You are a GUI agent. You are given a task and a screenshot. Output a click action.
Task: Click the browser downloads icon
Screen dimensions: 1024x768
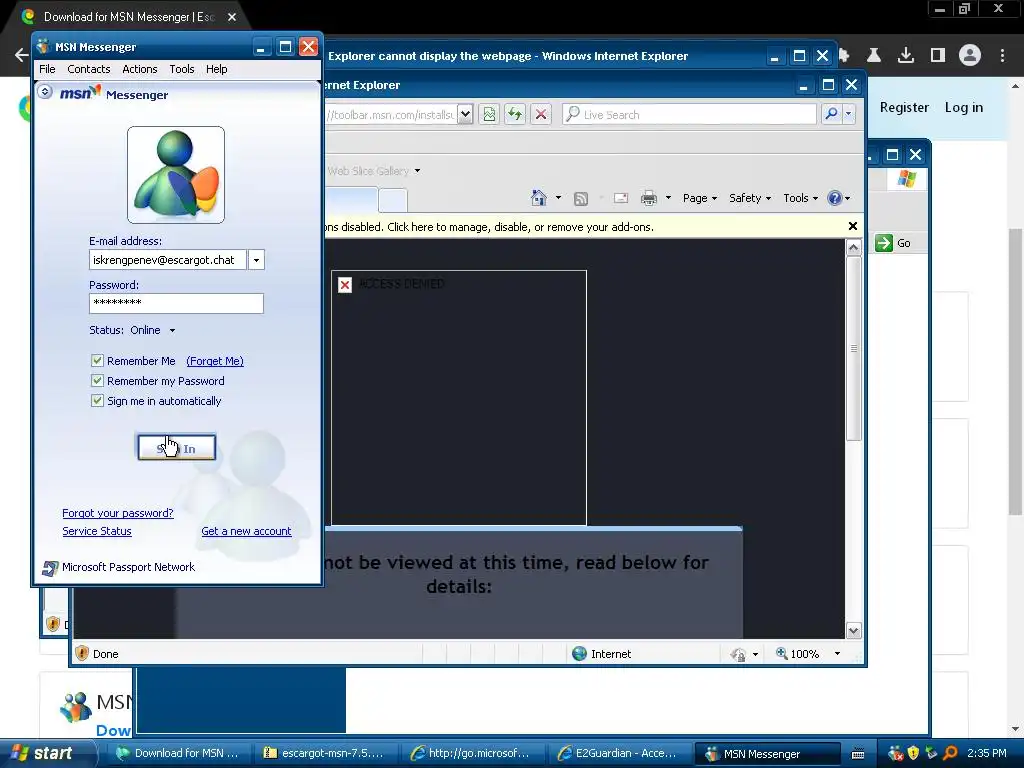[906, 56]
